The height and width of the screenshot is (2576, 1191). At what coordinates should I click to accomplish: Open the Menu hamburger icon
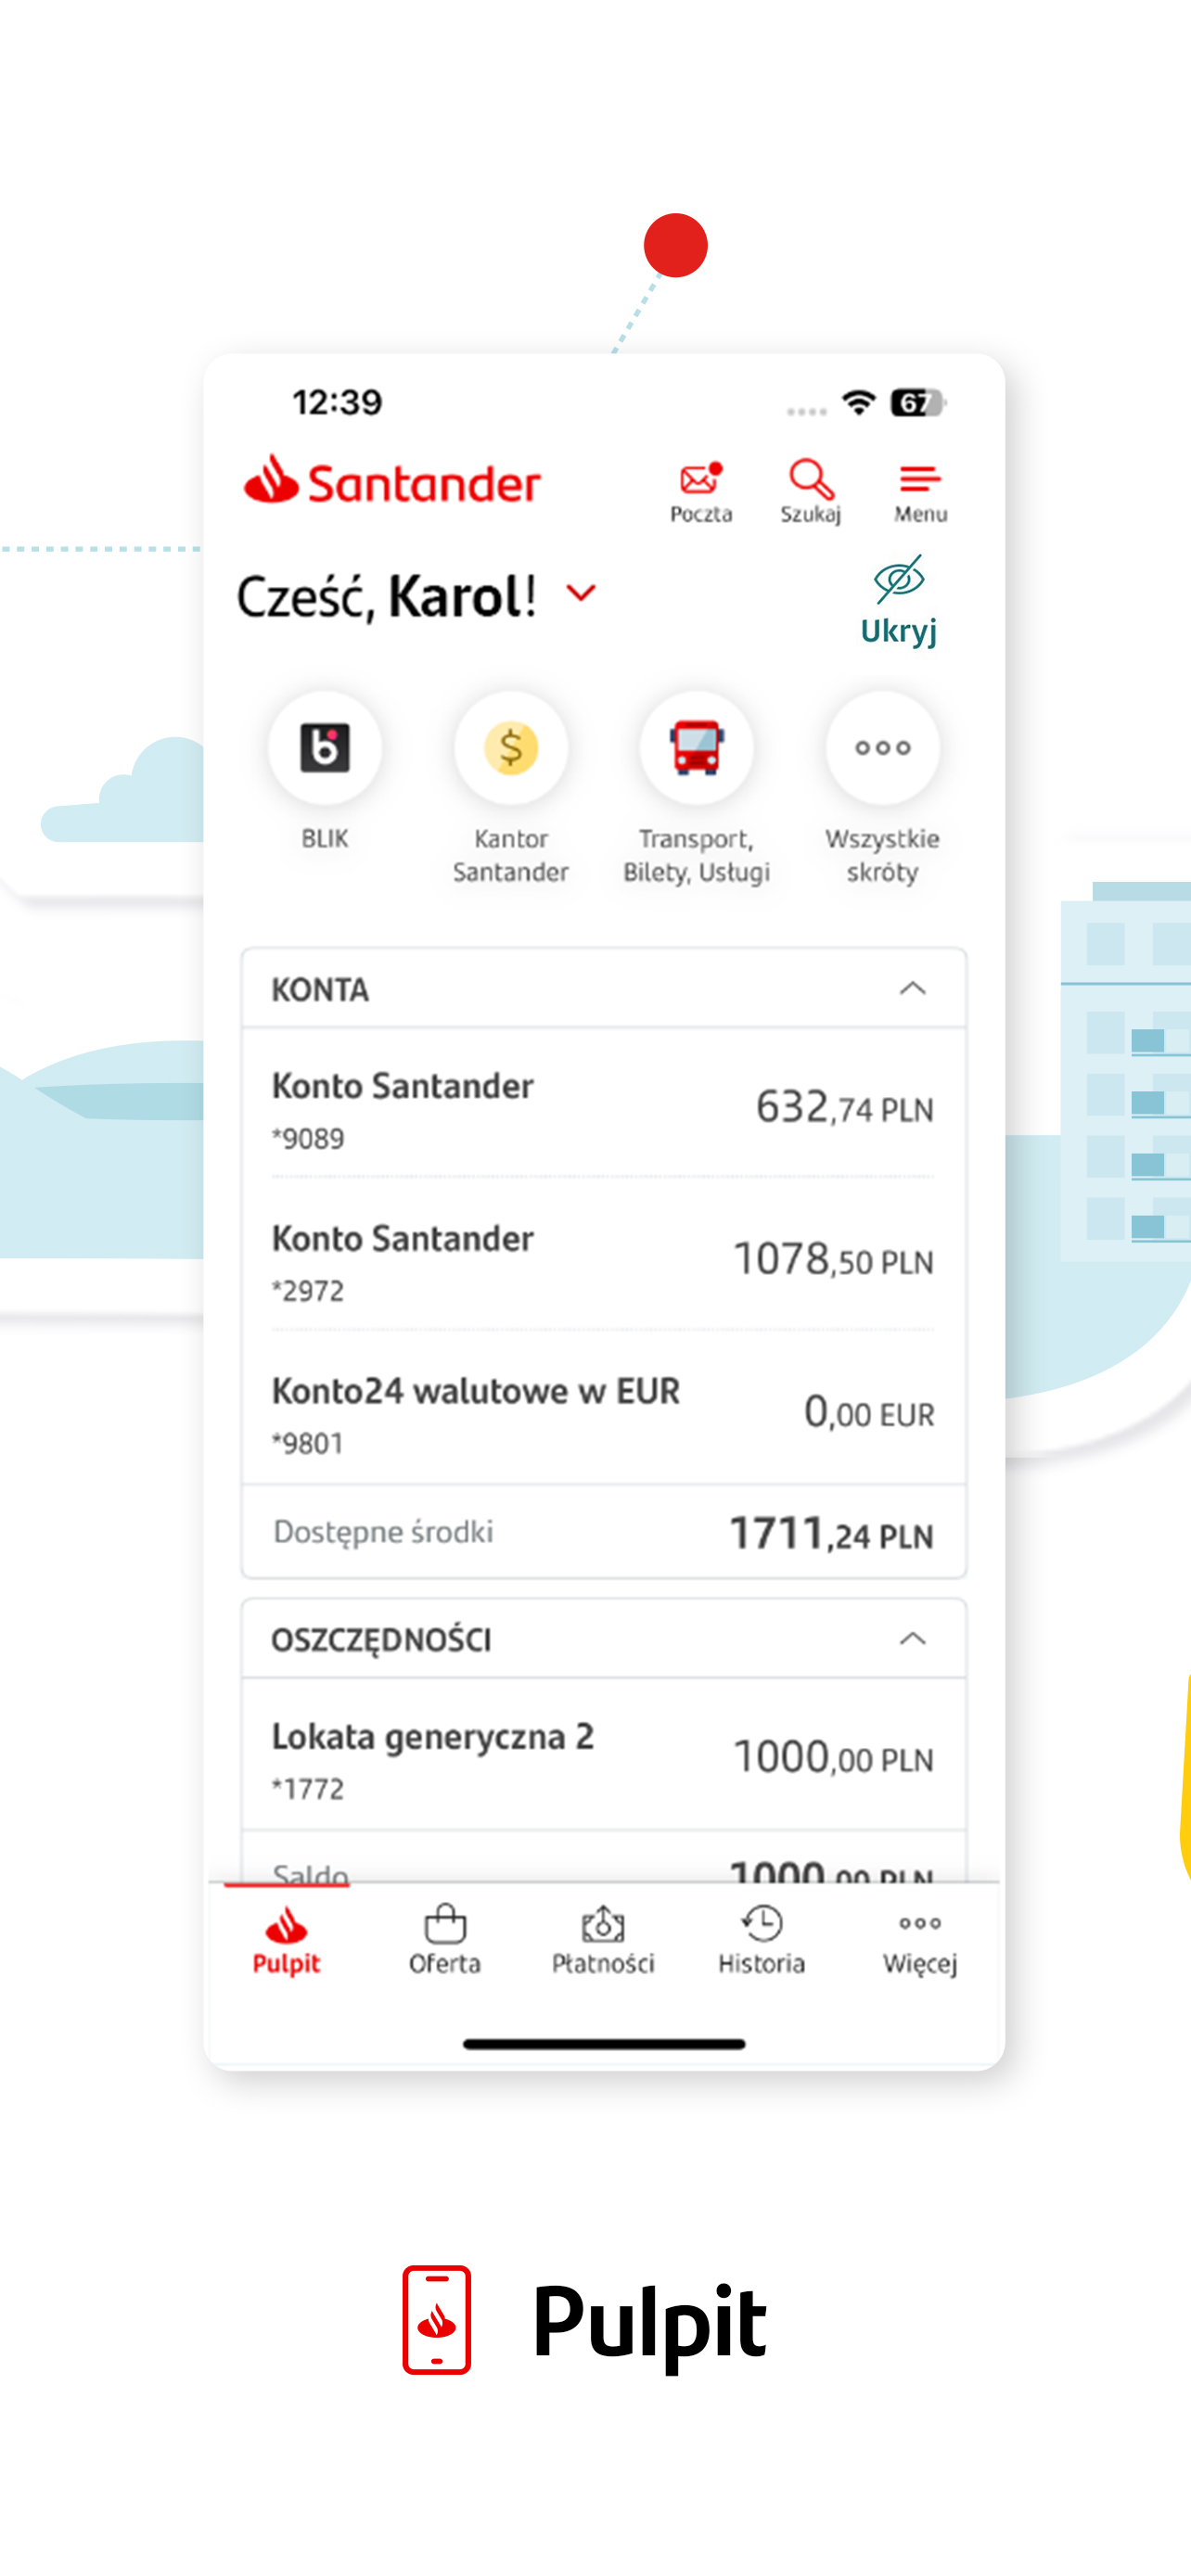(x=920, y=494)
